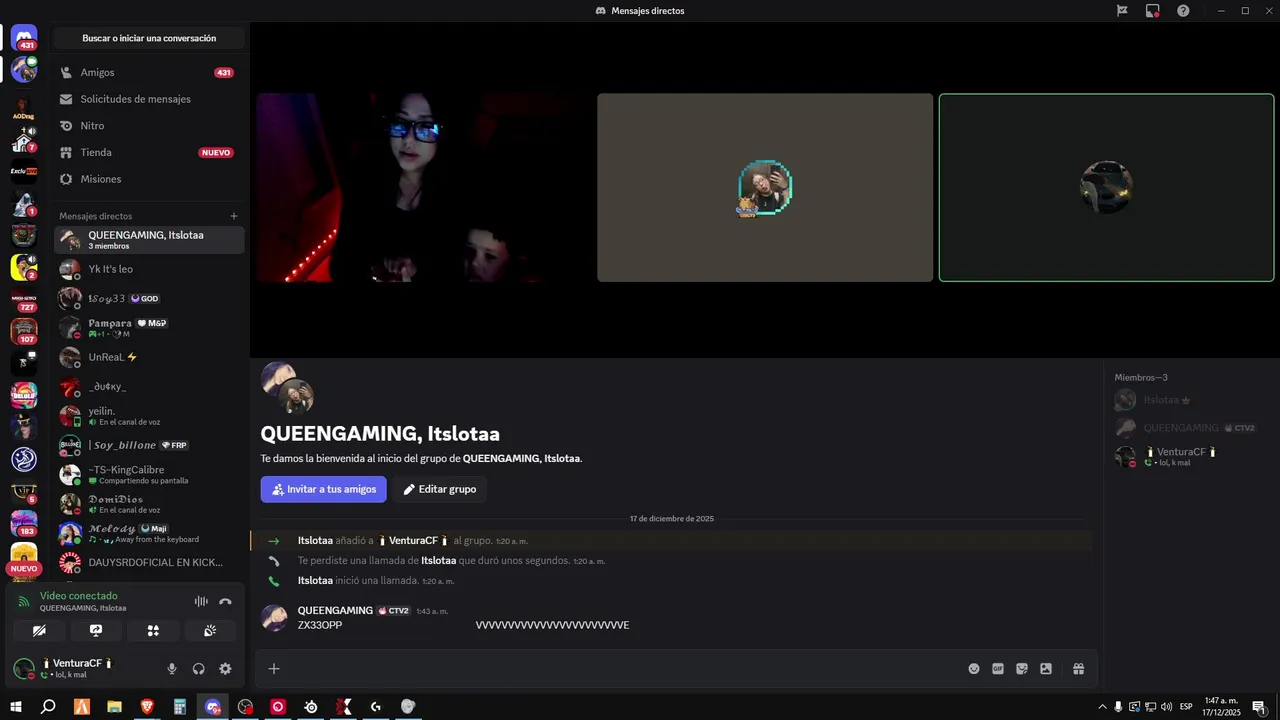
Task: Open Nitro in the sidebar
Action: [149, 126]
